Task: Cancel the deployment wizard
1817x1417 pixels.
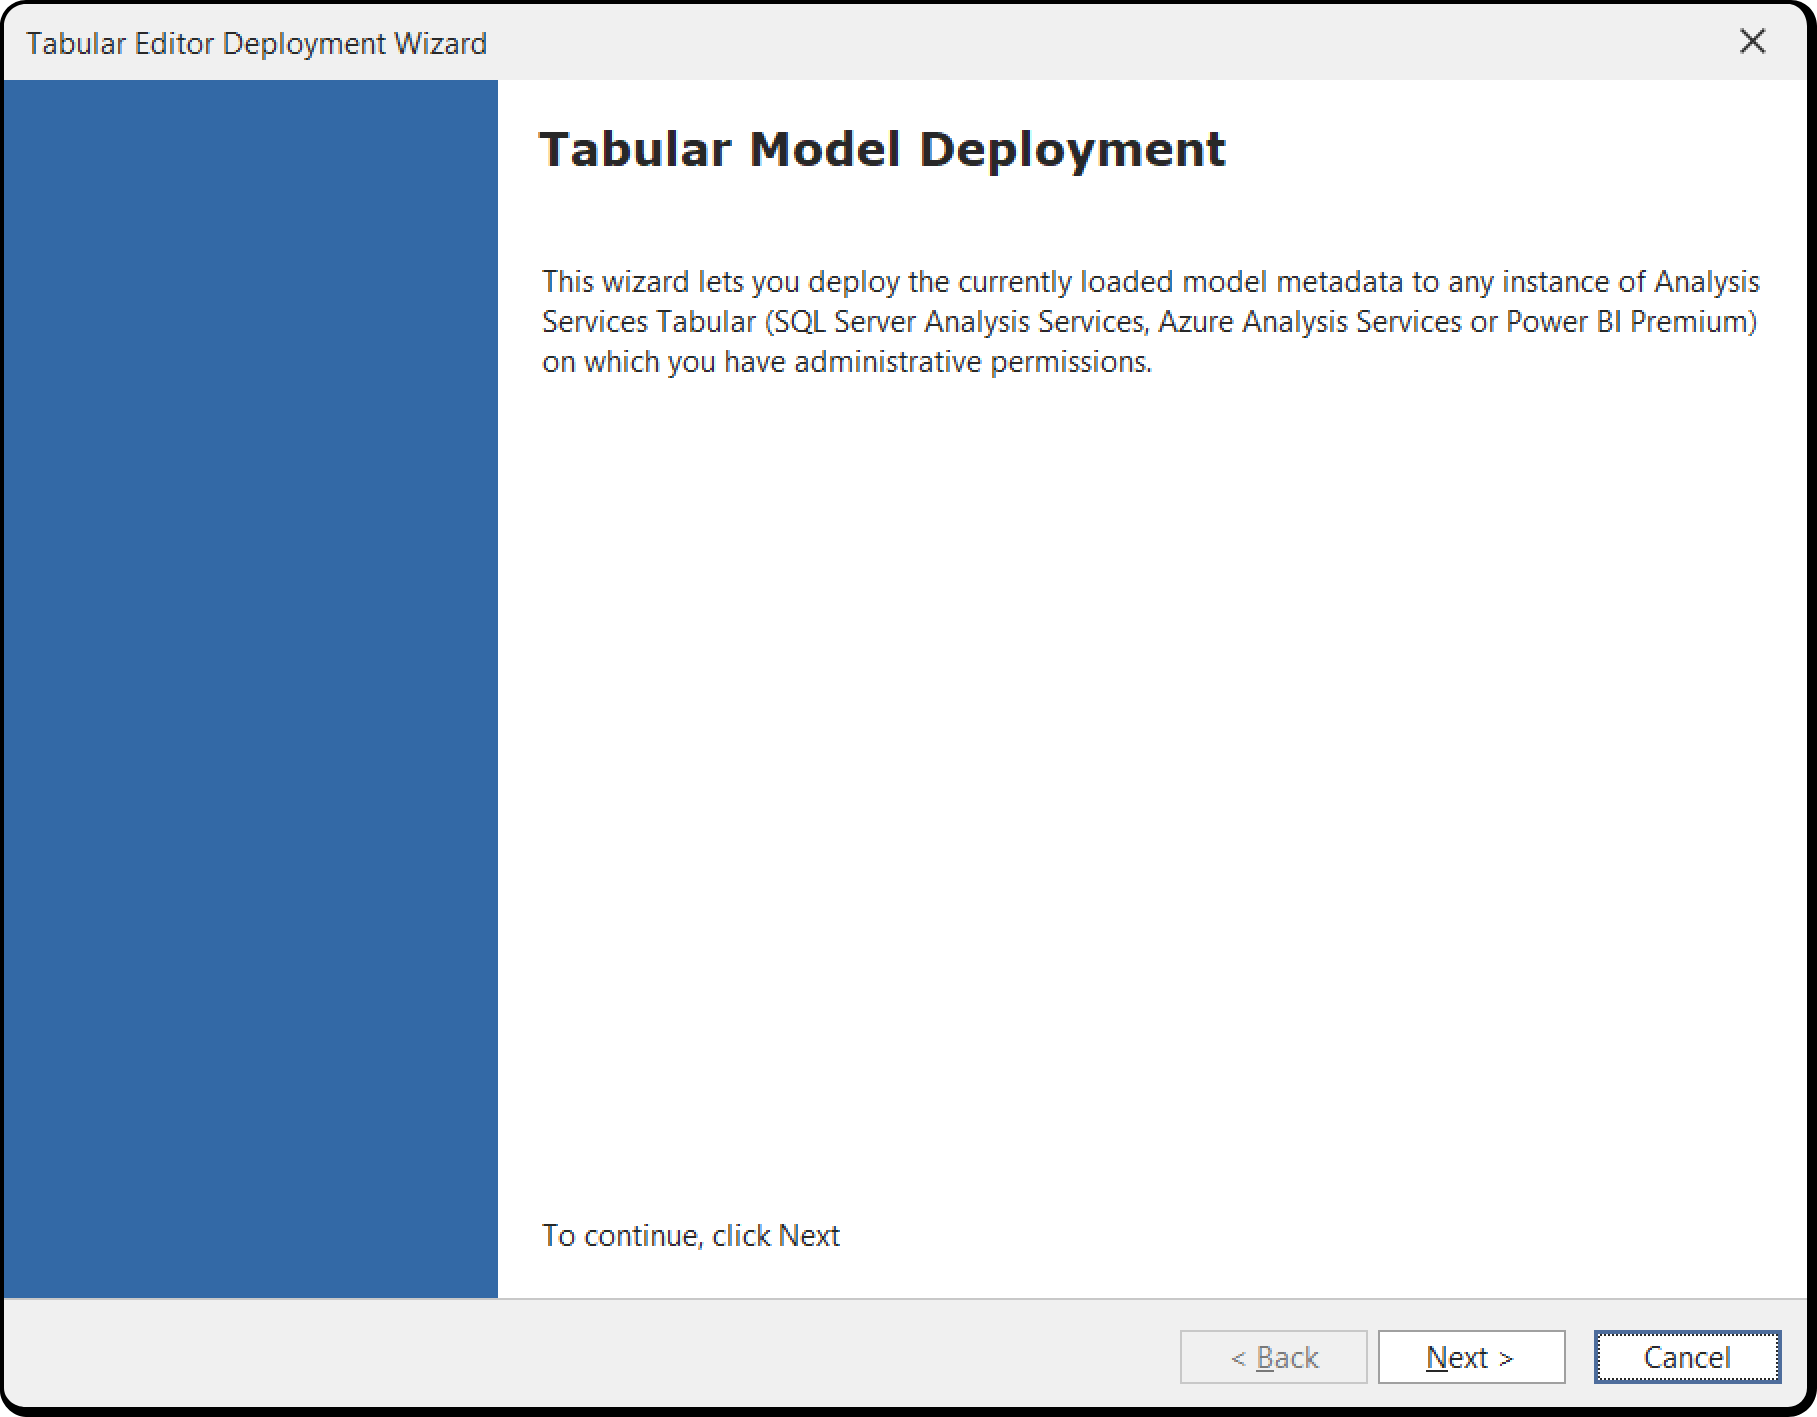Action: [1687, 1357]
